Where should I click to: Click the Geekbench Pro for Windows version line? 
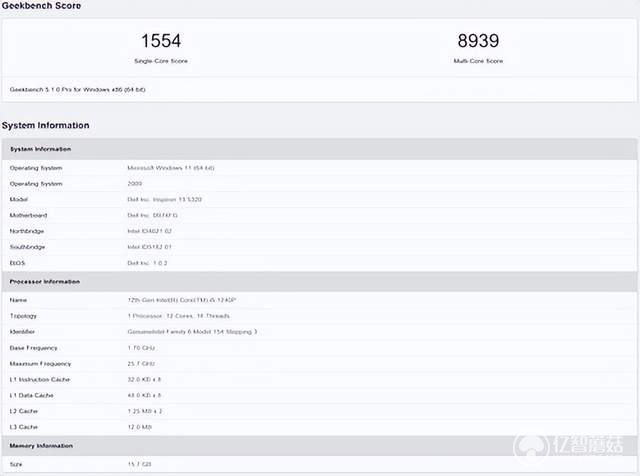[x=78, y=89]
